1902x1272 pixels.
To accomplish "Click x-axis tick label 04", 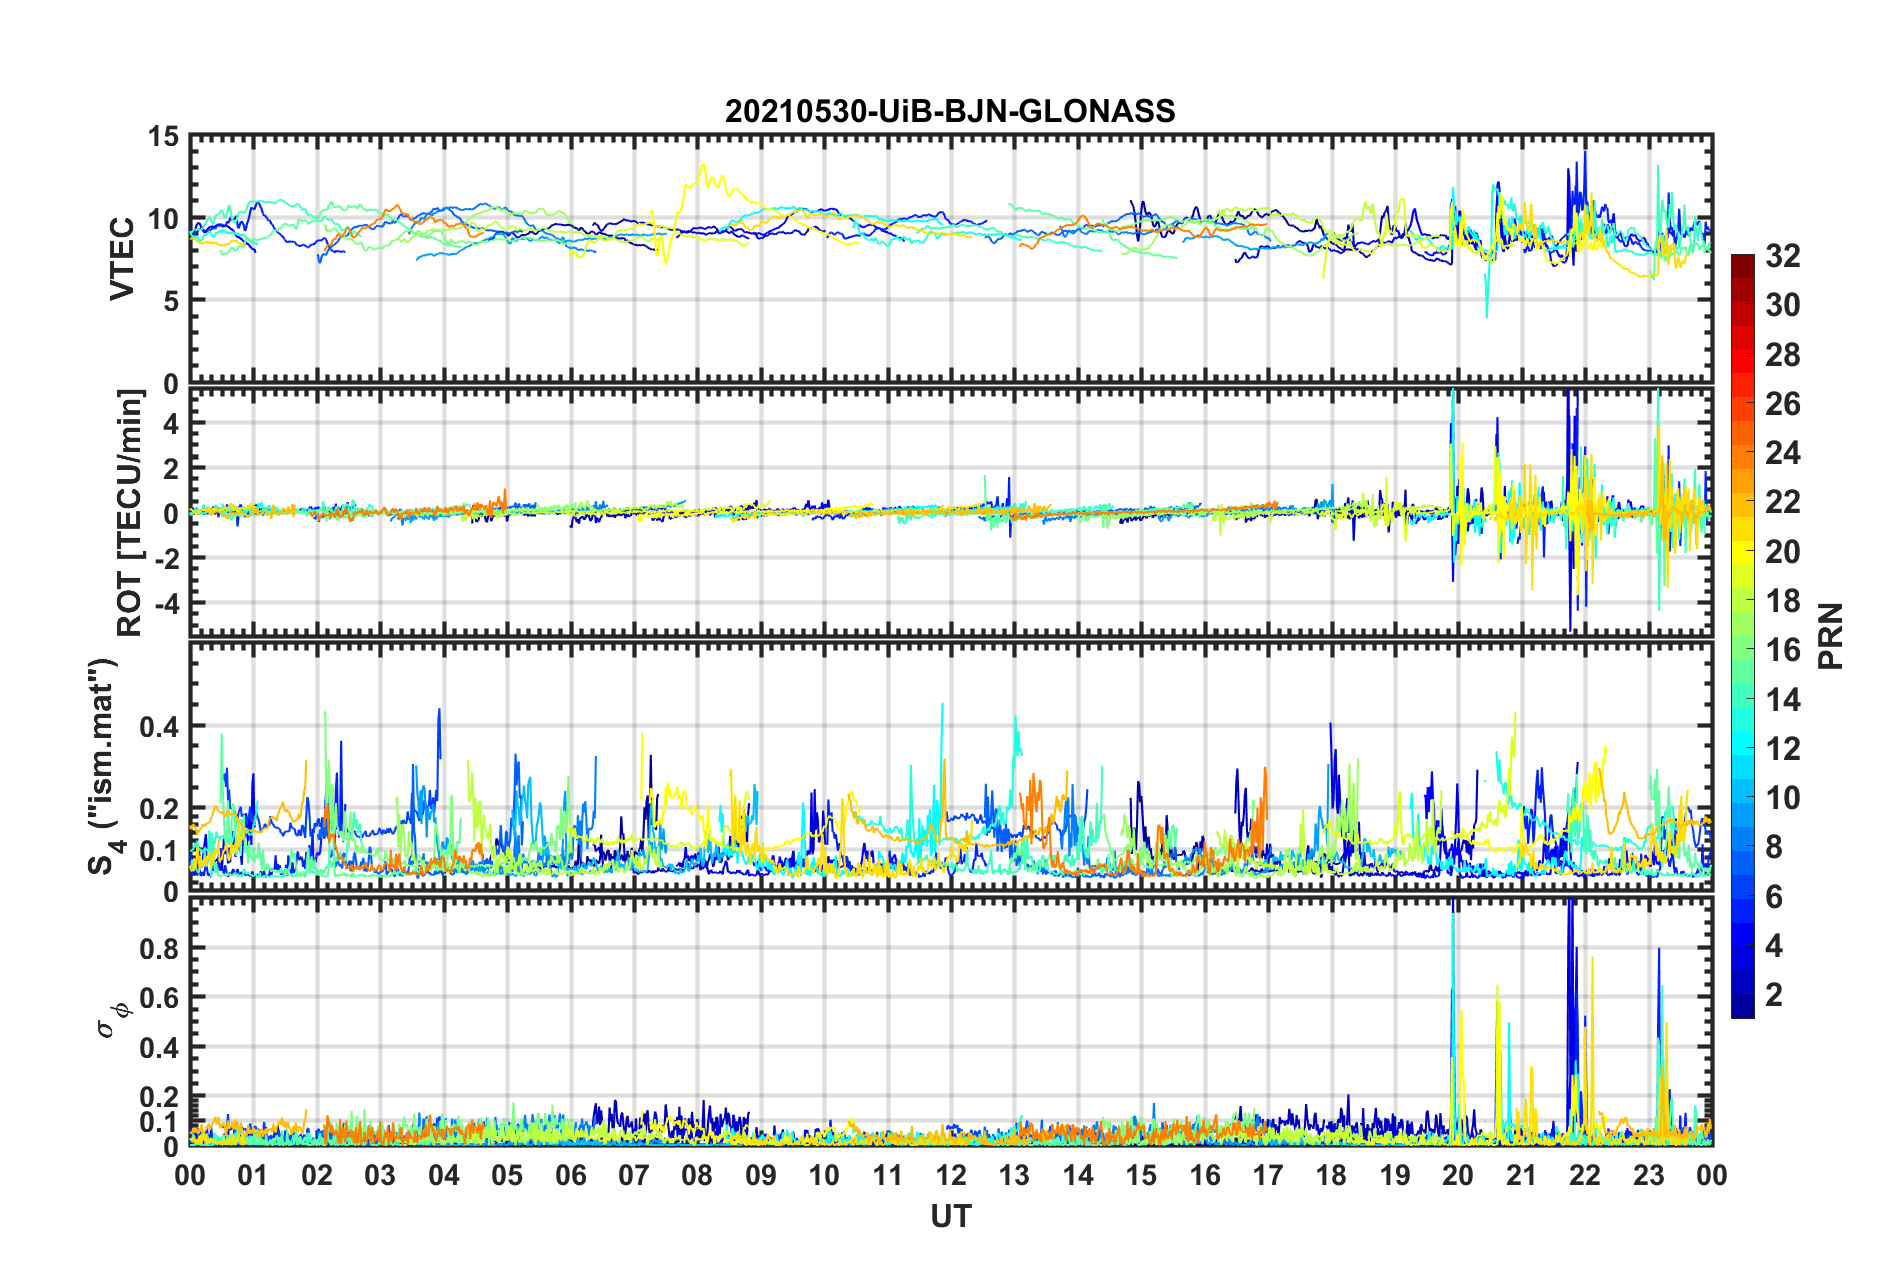I will tap(444, 1175).
